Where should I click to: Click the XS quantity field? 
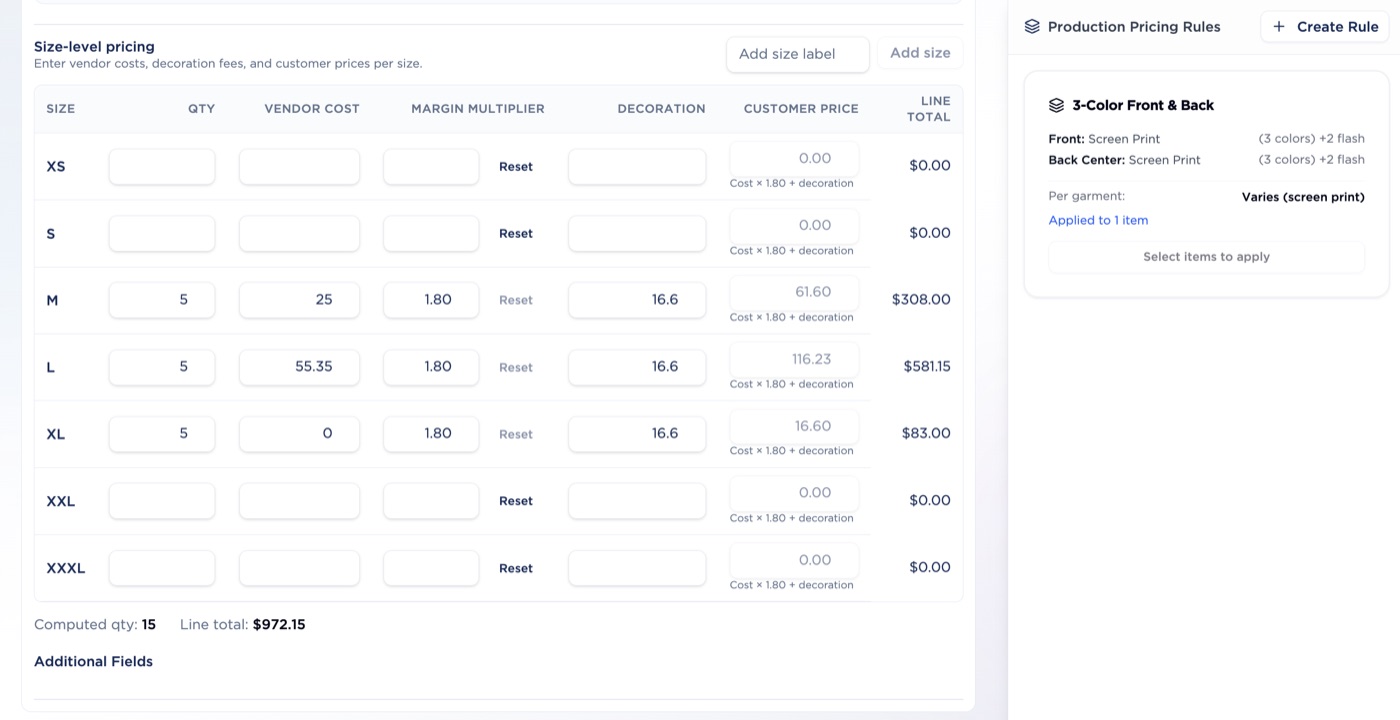[162, 167]
